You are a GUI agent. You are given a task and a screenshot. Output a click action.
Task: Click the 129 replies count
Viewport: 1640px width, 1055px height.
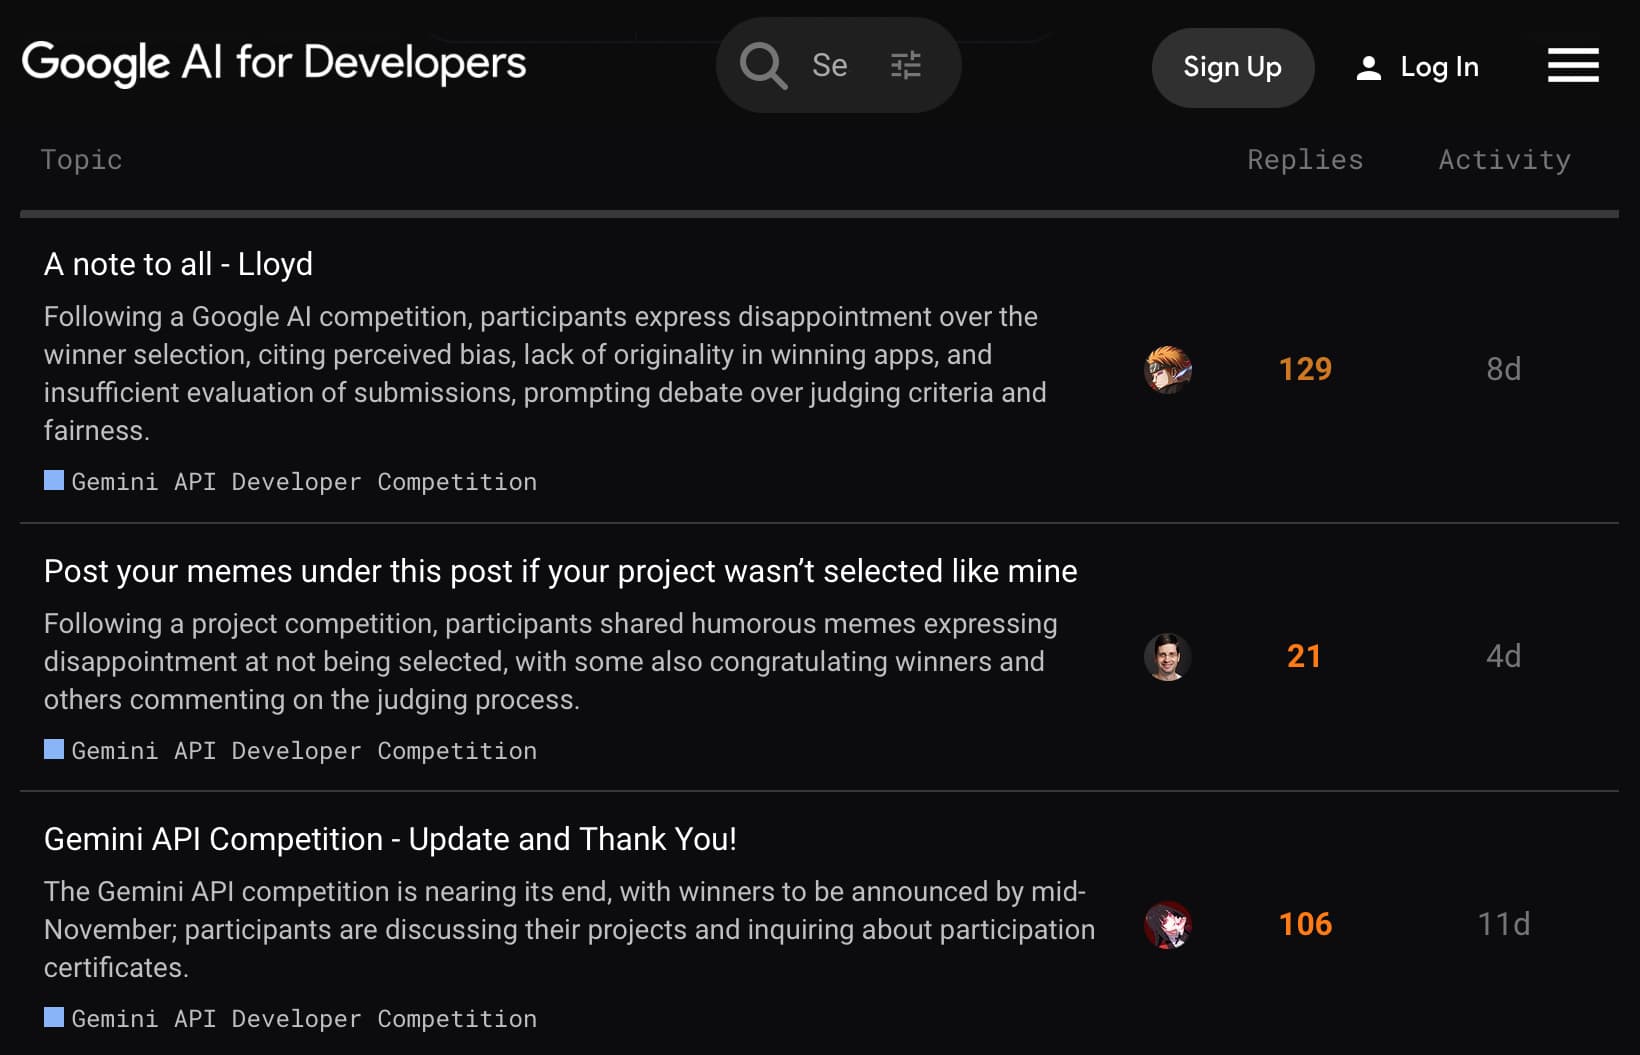coord(1305,369)
